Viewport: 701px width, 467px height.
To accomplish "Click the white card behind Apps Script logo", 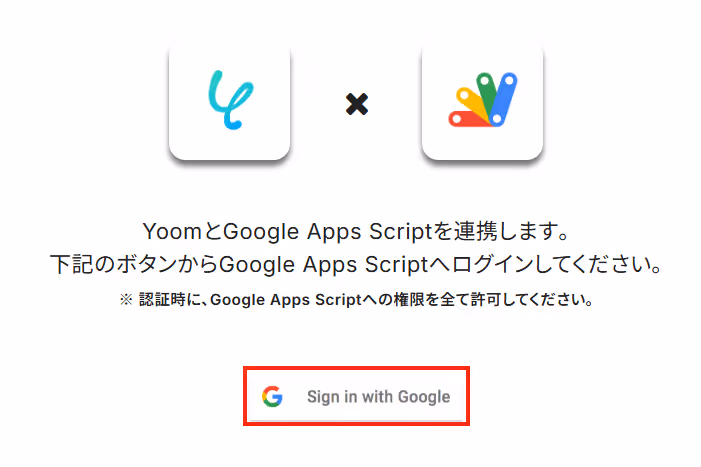I will 482,101.
